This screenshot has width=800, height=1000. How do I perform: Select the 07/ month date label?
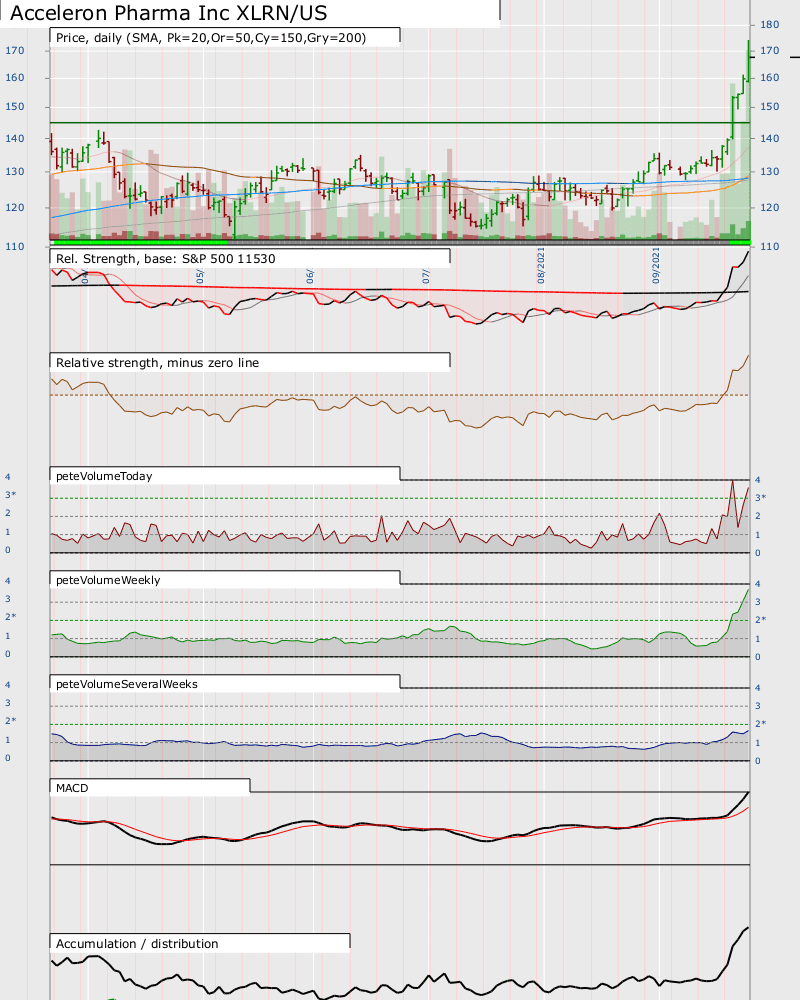click(x=426, y=276)
